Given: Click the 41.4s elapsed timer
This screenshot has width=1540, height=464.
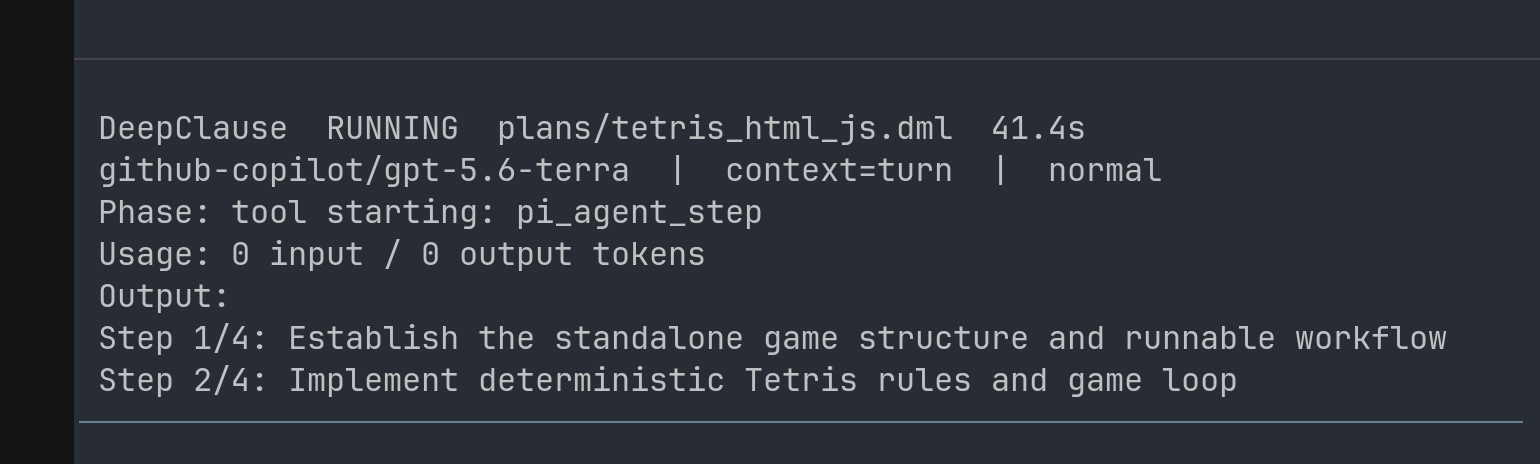Looking at the screenshot, I should pos(1038,129).
